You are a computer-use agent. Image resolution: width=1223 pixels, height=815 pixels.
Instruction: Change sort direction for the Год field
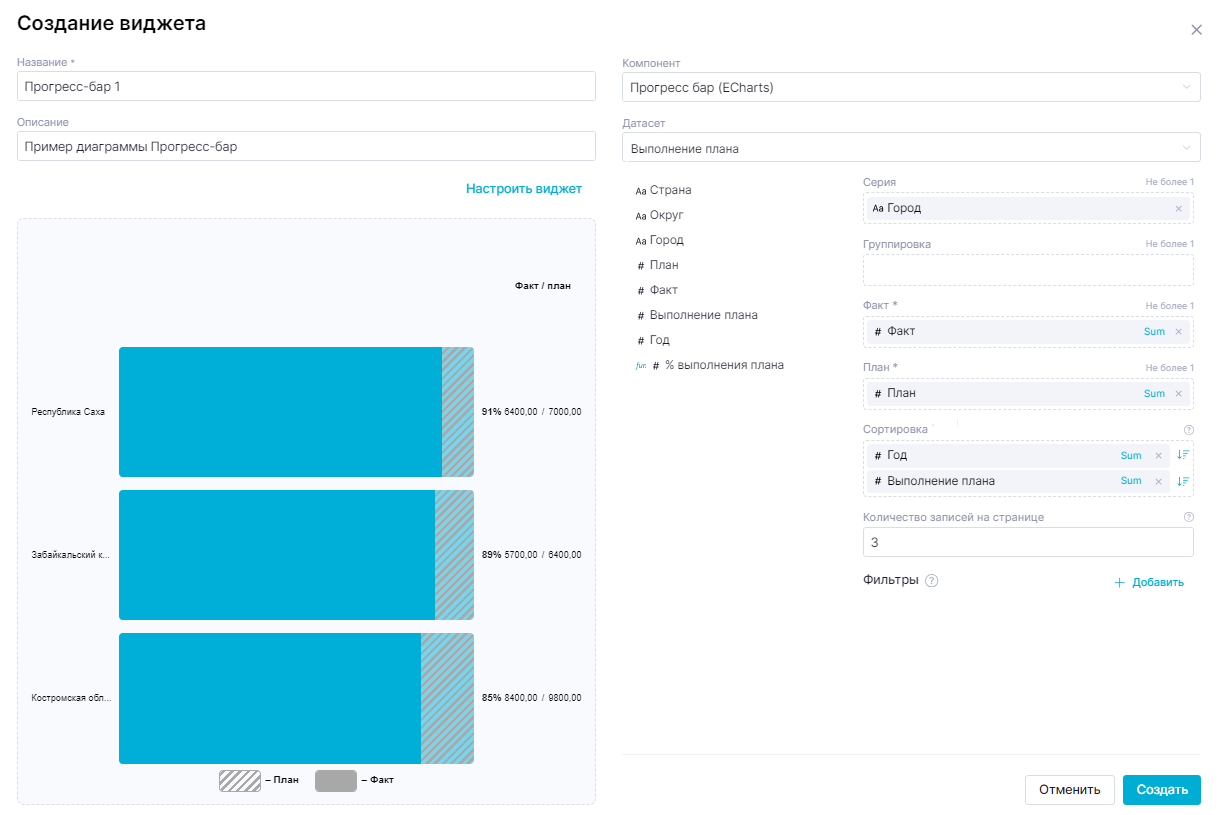tap(1183, 455)
